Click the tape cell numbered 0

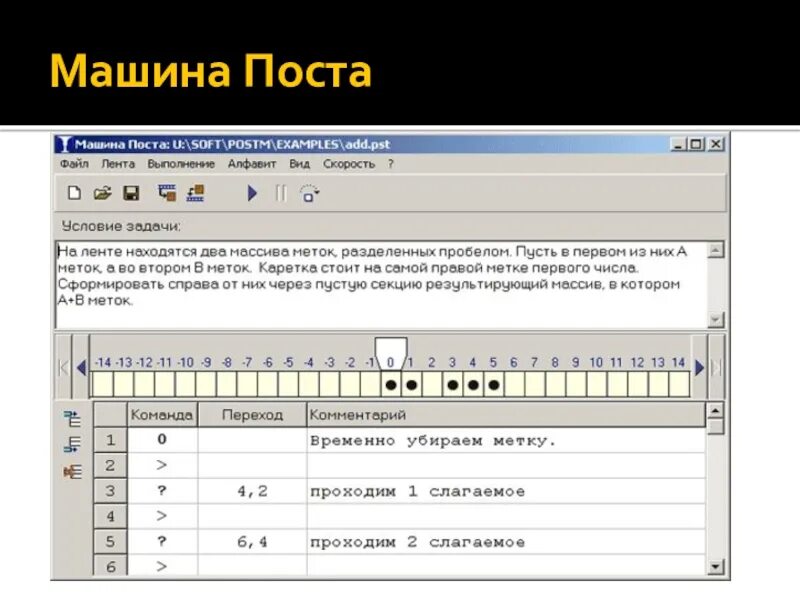pyautogui.click(x=391, y=385)
